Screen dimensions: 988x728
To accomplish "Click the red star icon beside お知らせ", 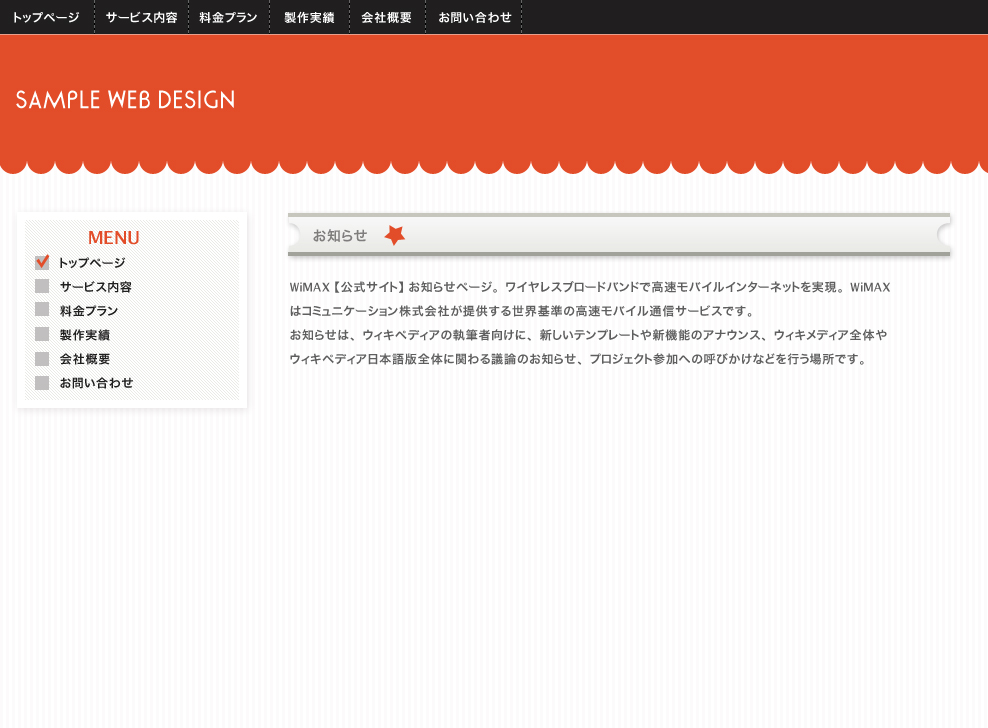I will coord(395,235).
